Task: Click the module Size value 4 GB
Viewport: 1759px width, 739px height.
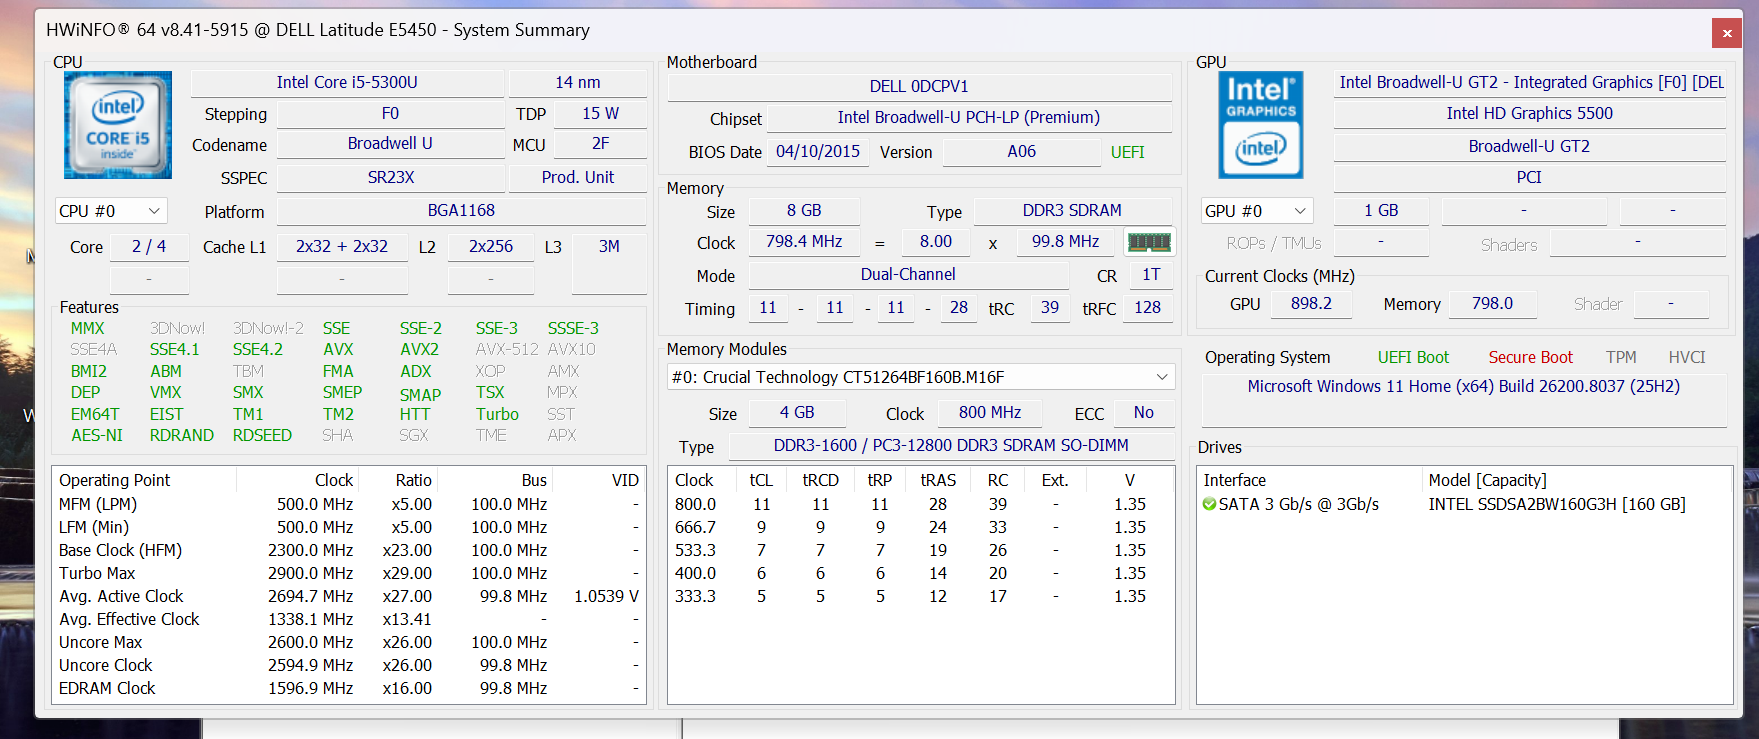Action: (x=797, y=412)
